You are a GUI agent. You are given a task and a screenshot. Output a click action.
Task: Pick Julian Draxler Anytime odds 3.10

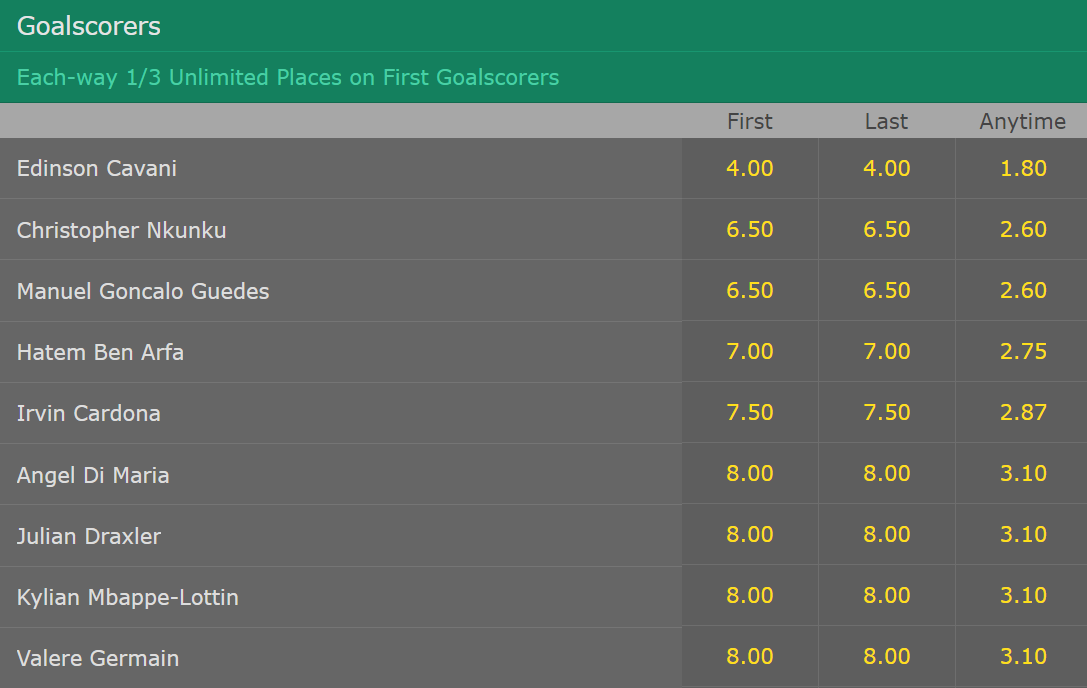pos(1023,535)
